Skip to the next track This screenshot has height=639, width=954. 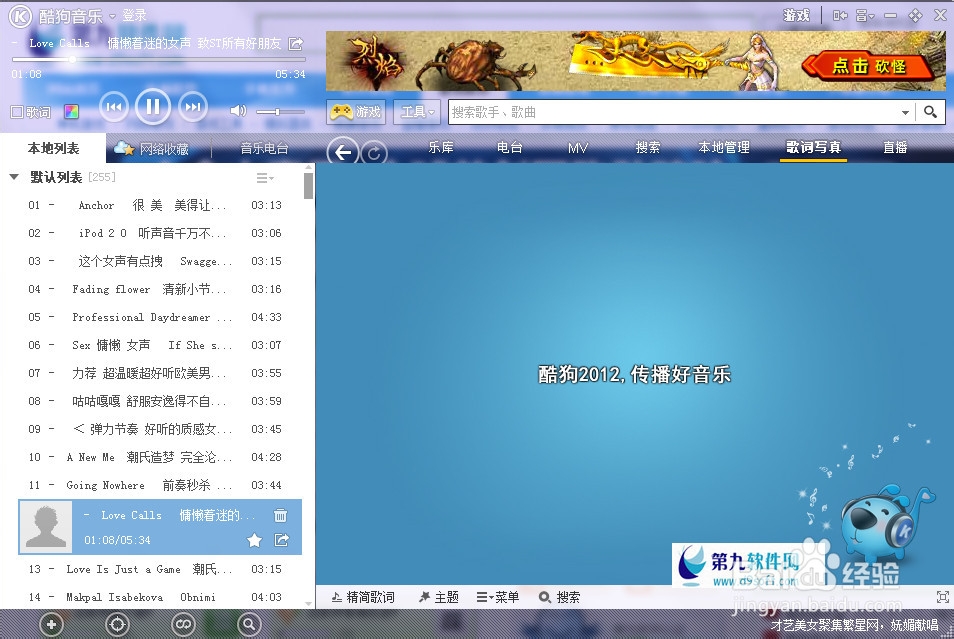coord(193,107)
